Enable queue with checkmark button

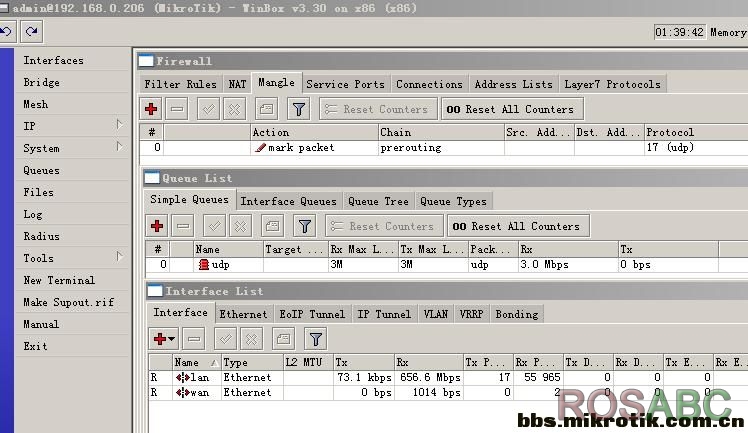215,226
